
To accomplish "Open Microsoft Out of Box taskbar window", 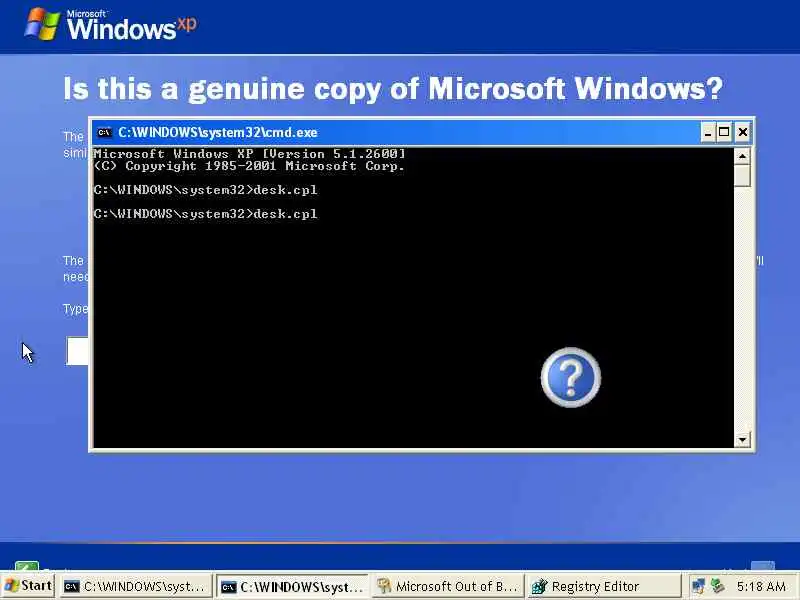I will (x=448, y=587).
